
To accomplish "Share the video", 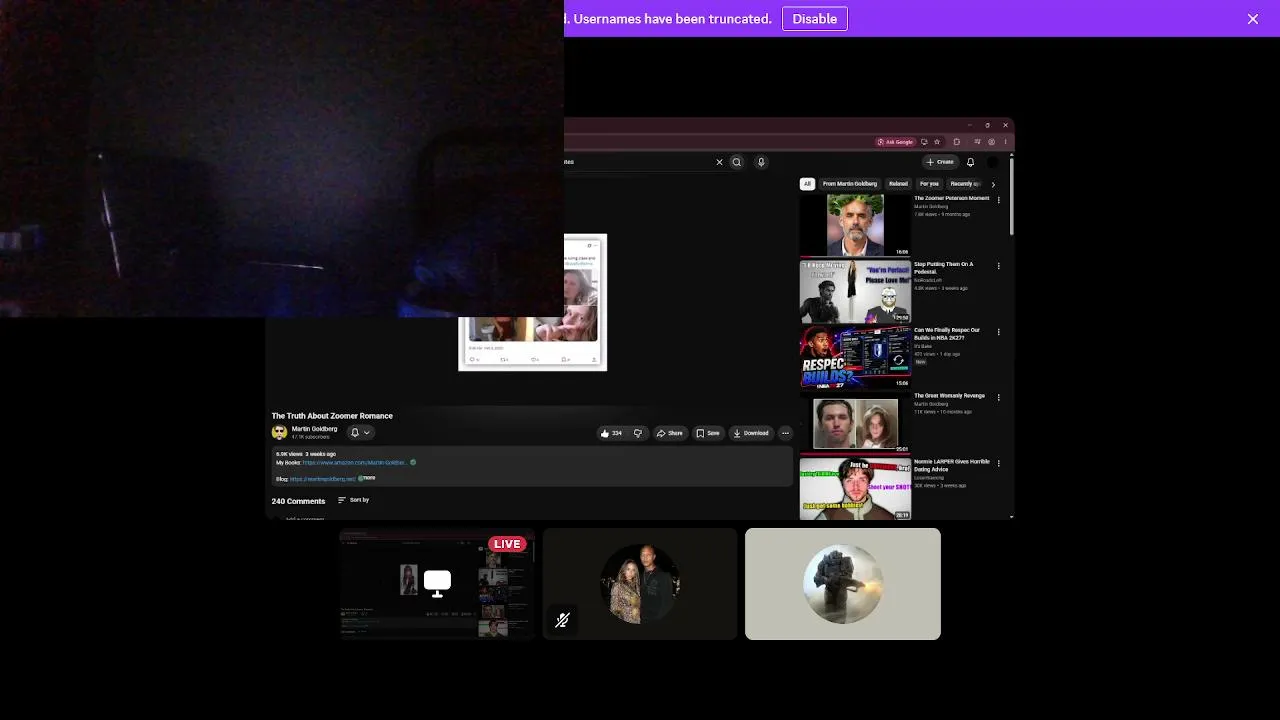I will click(x=670, y=433).
